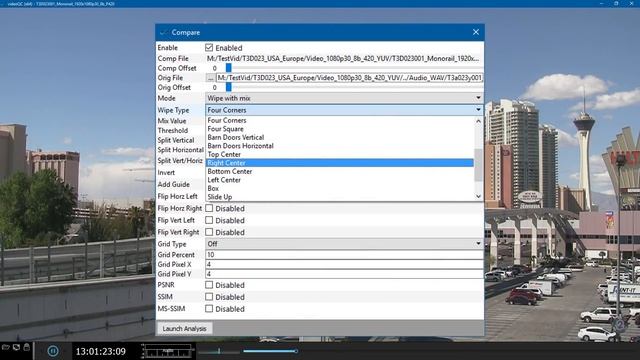Click the audio meters display in bottom bar
Image resolution: width=640 pixels, height=360 pixels.
pos(168,351)
